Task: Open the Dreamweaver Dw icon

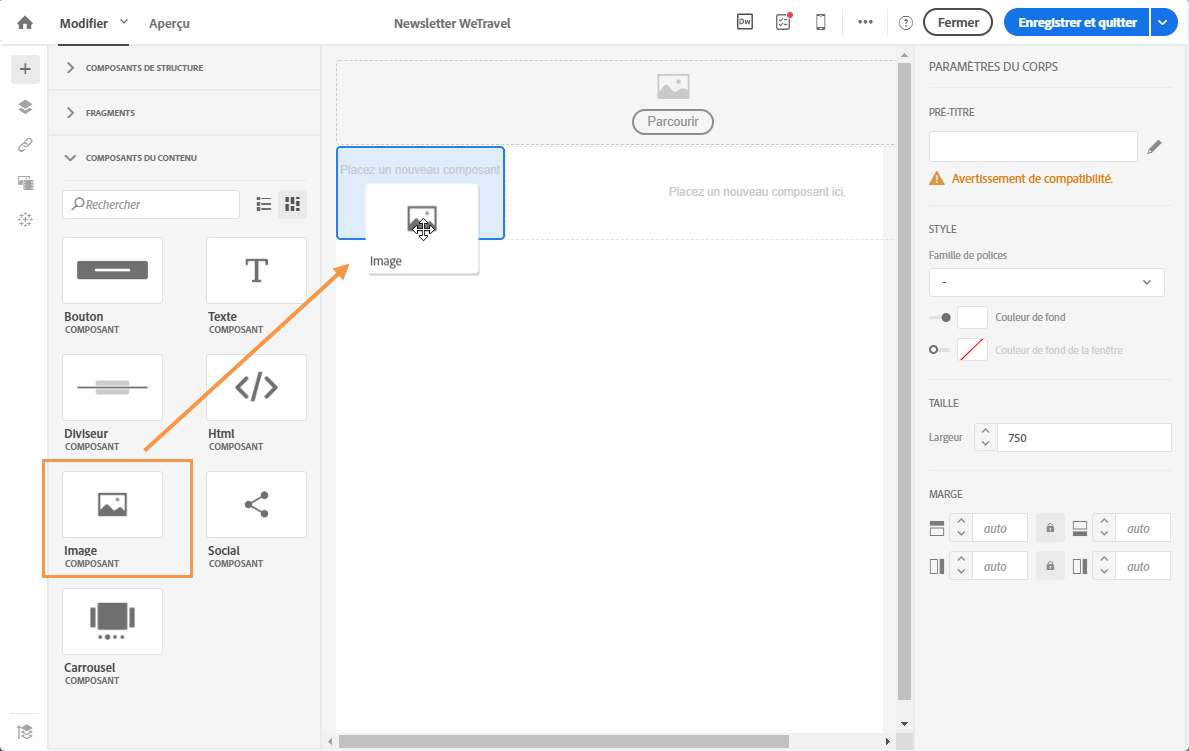Action: (x=745, y=22)
